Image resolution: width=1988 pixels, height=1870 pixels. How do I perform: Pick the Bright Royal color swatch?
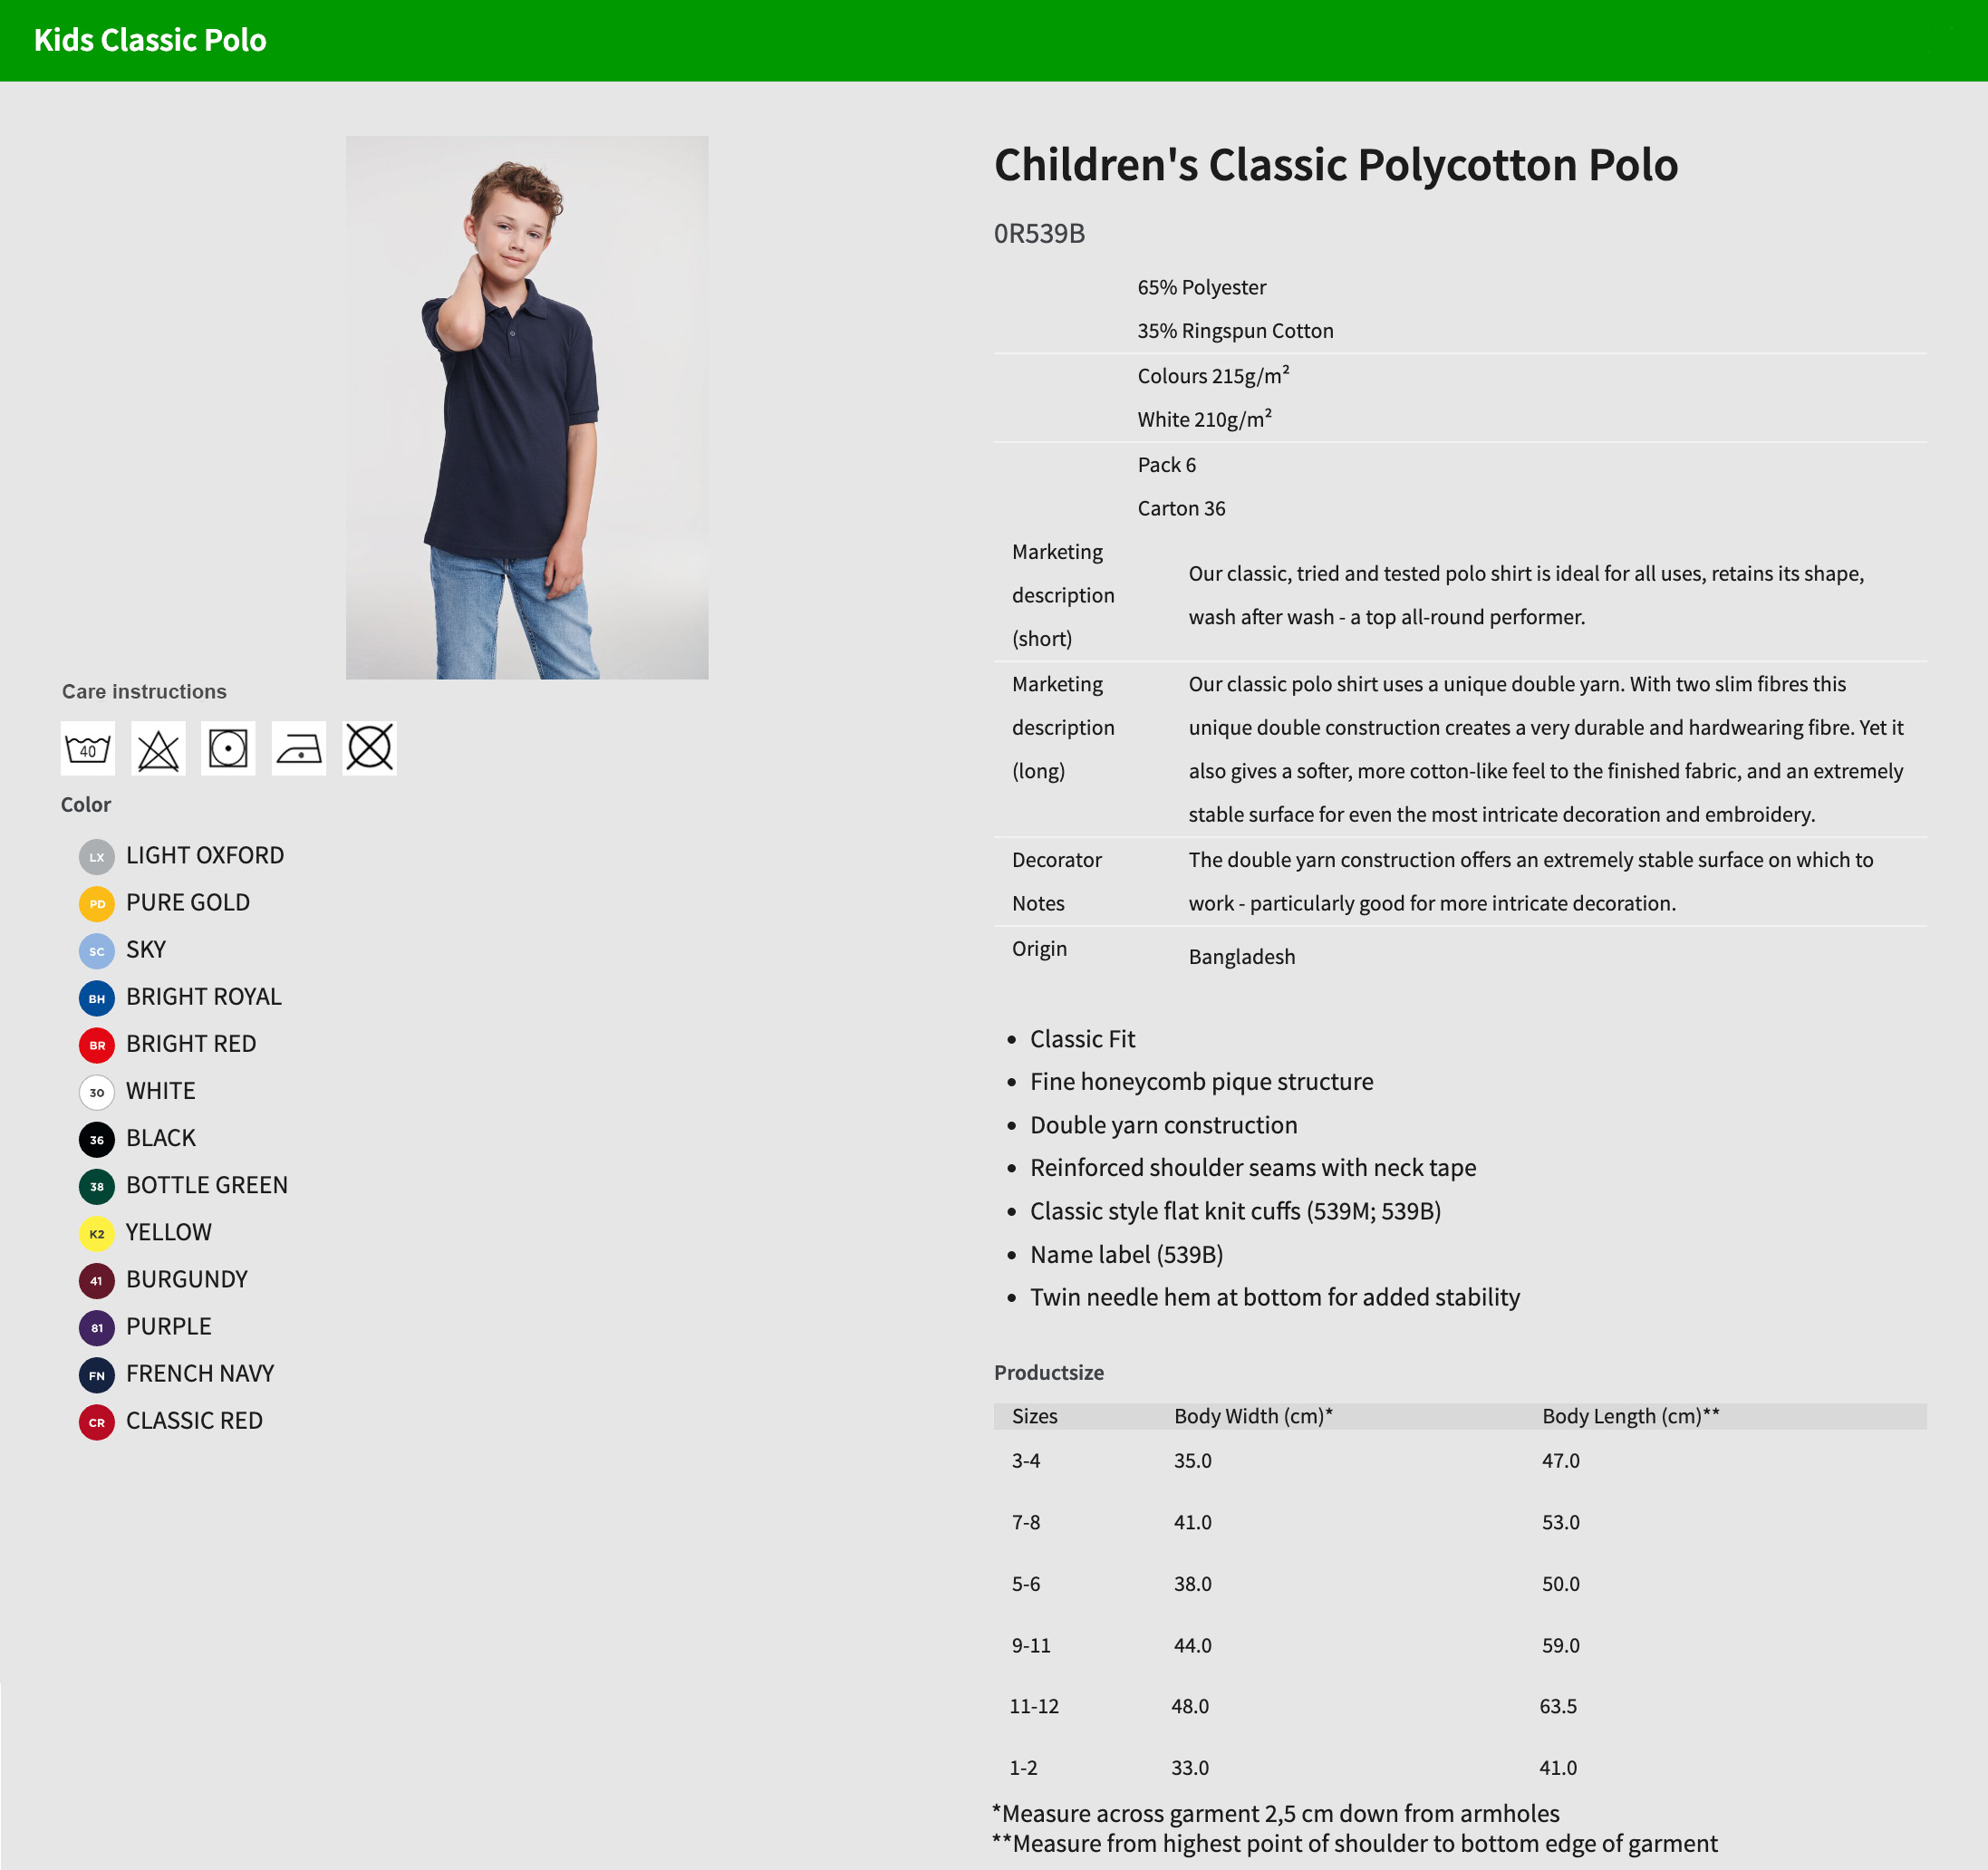[97, 998]
